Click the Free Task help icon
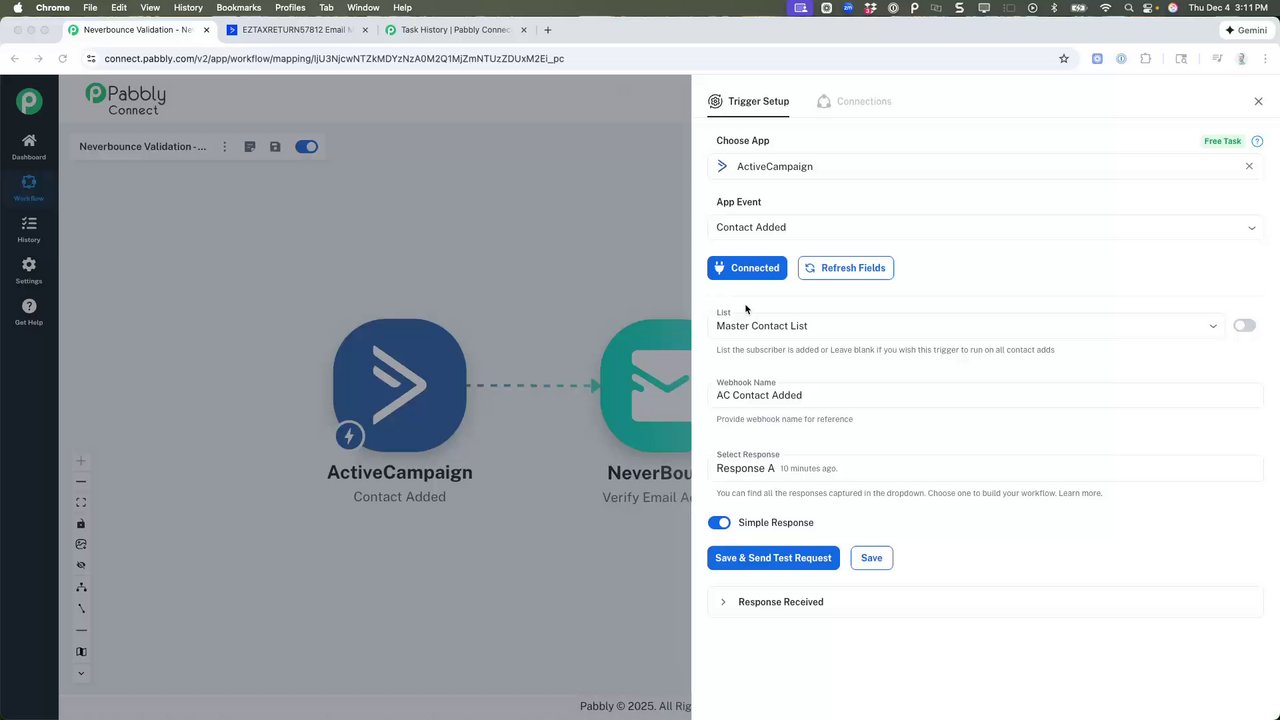This screenshot has height=720, width=1280. (x=1257, y=141)
